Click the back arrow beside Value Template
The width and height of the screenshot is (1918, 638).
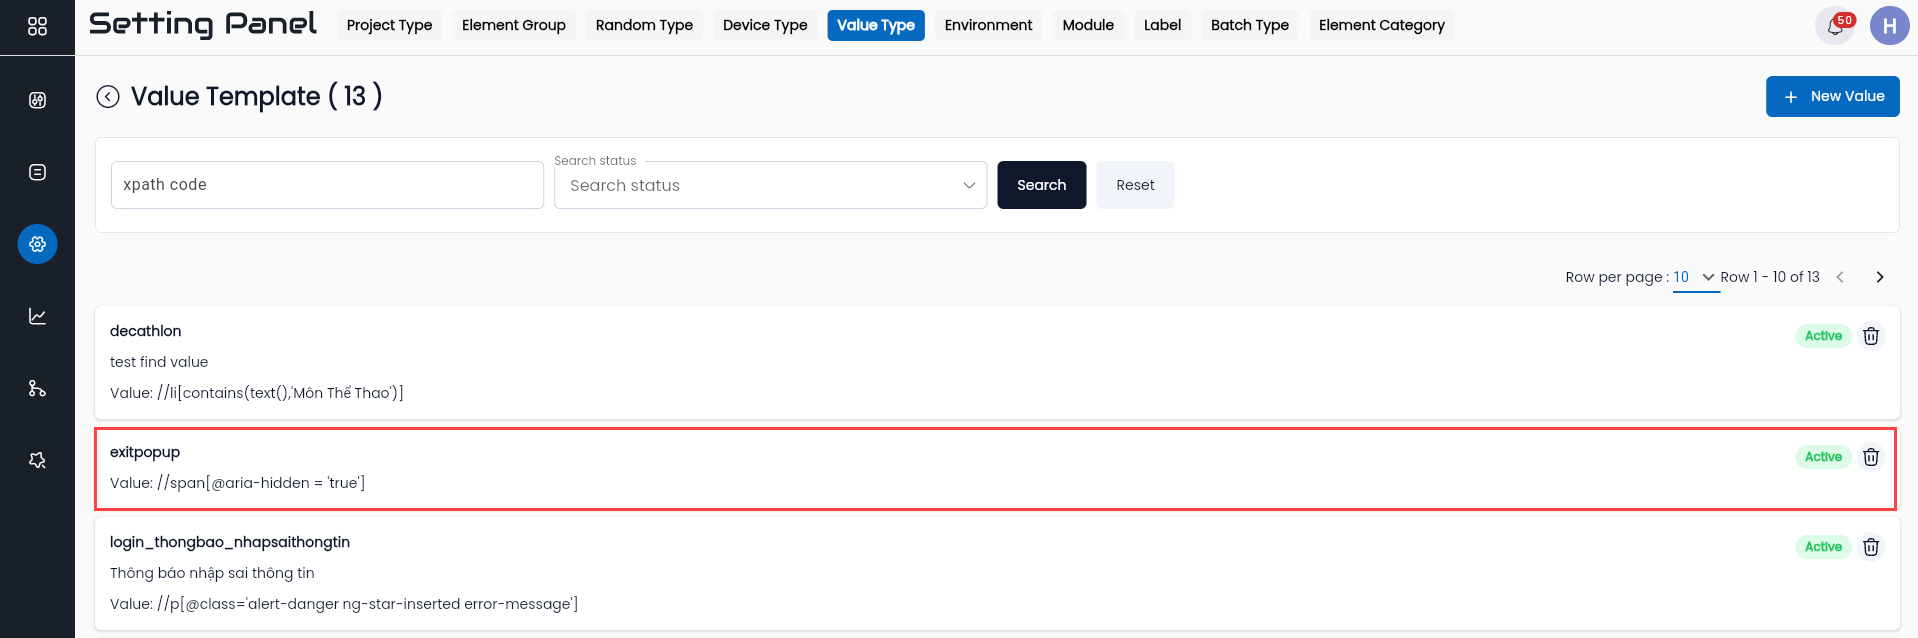108,96
